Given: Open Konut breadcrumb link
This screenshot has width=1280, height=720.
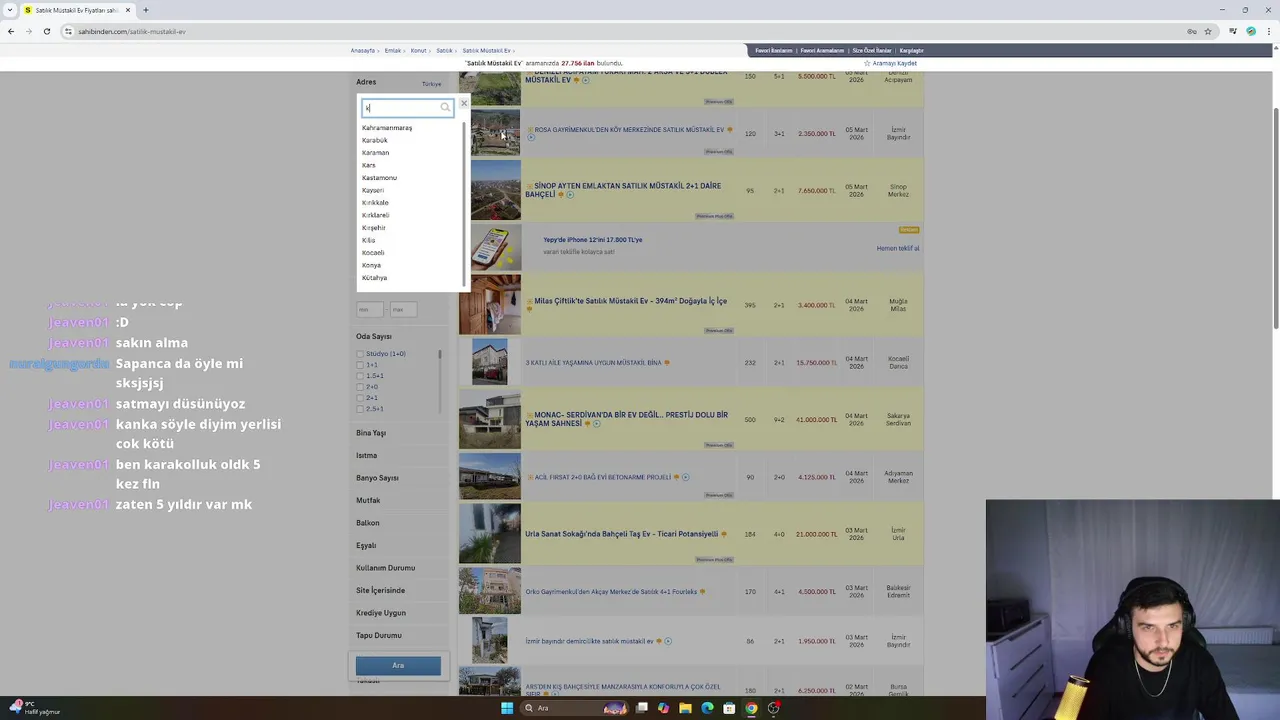Looking at the screenshot, I should click(x=418, y=50).
